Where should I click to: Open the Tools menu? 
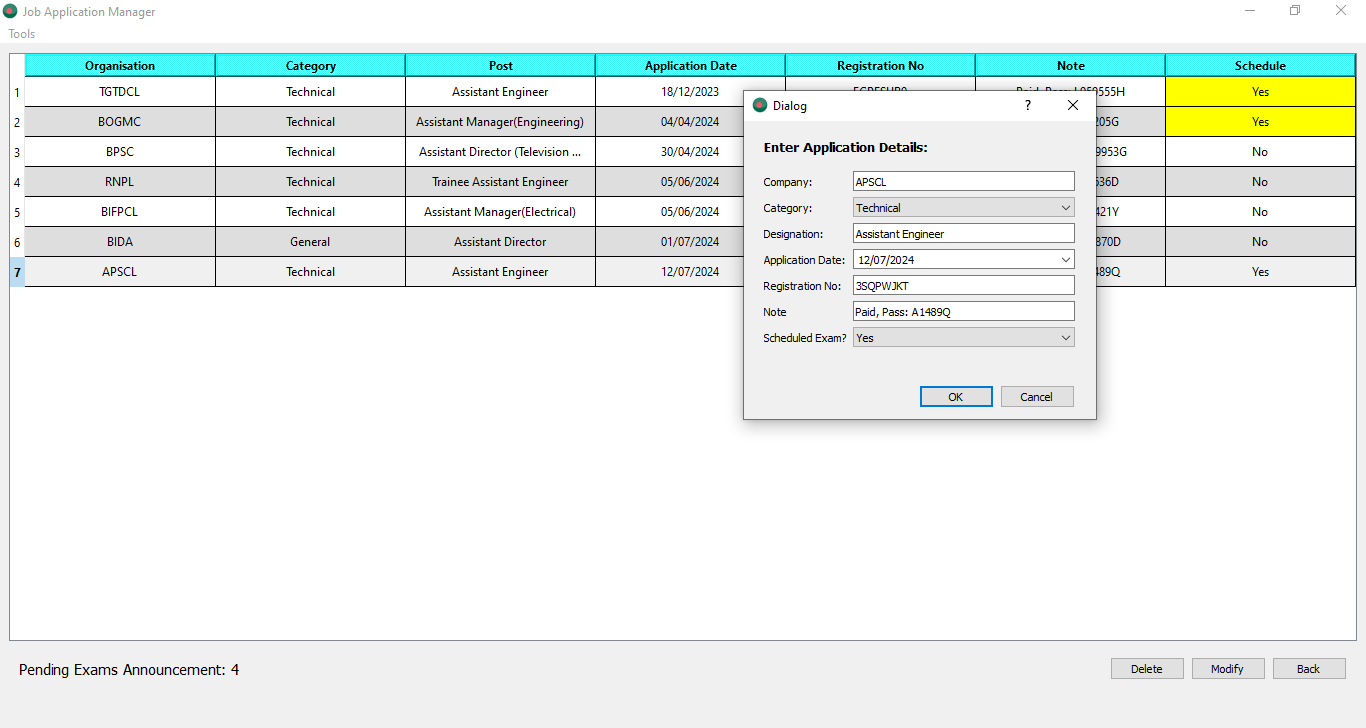(22, 34)
